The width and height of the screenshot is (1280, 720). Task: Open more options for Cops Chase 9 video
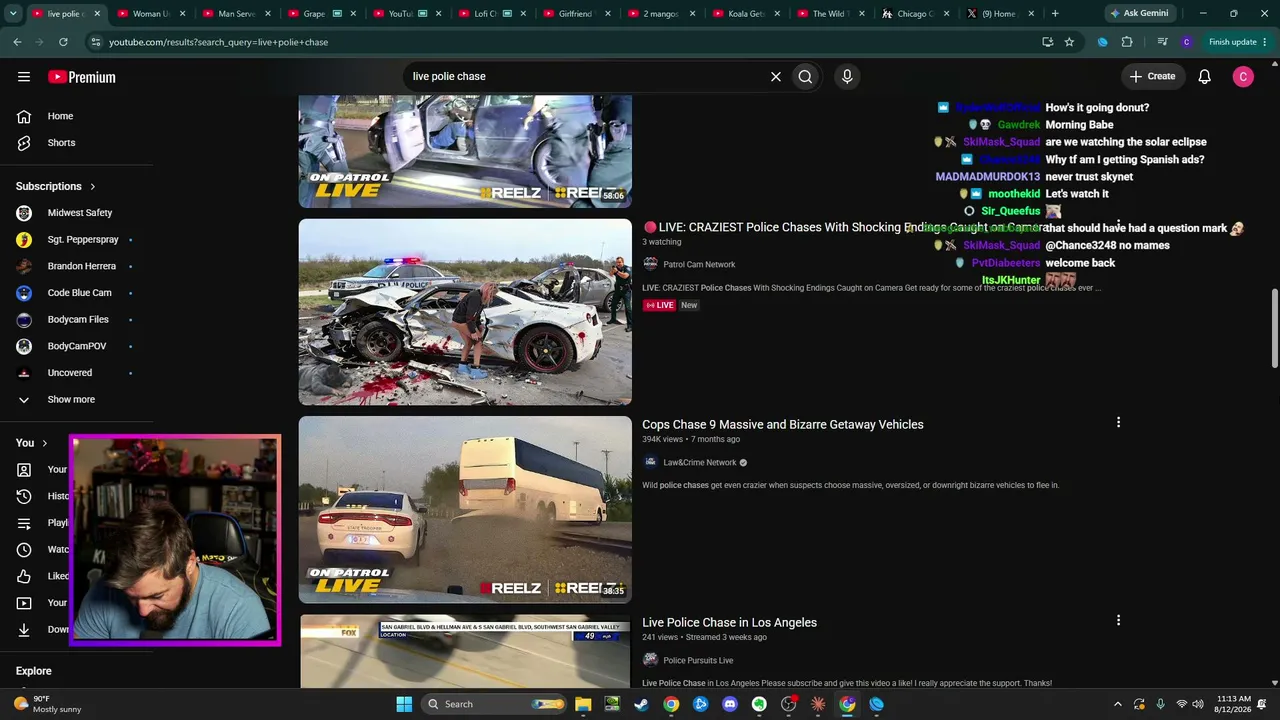[1118, 423]
